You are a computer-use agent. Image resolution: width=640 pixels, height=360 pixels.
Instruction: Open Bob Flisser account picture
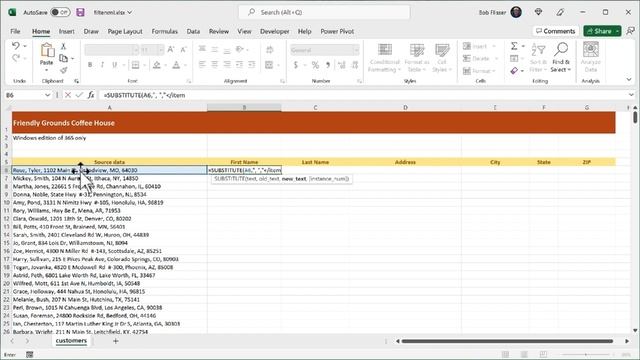tap(516, 12)
